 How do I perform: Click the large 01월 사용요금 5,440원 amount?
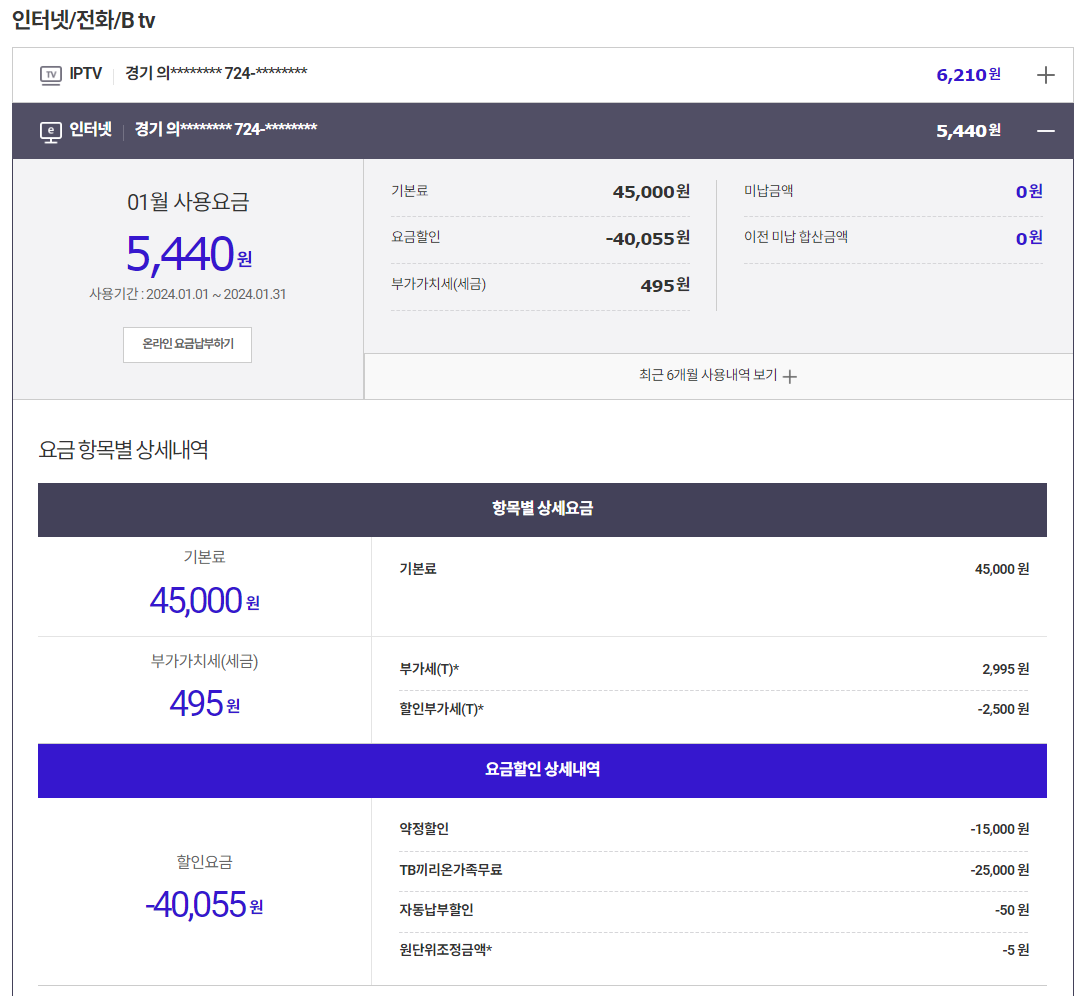point(188,254)
